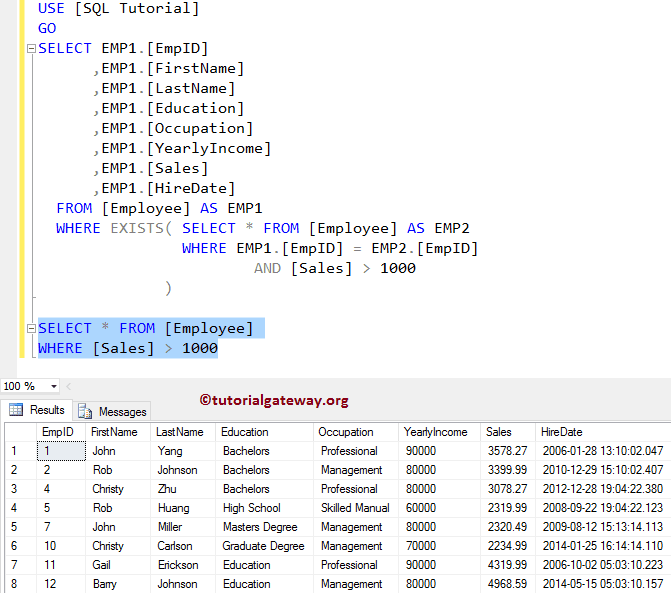Screen dimensions: 671x593
Task: Click the Sales value 4319.99
Action: click(x=508, y=565)
